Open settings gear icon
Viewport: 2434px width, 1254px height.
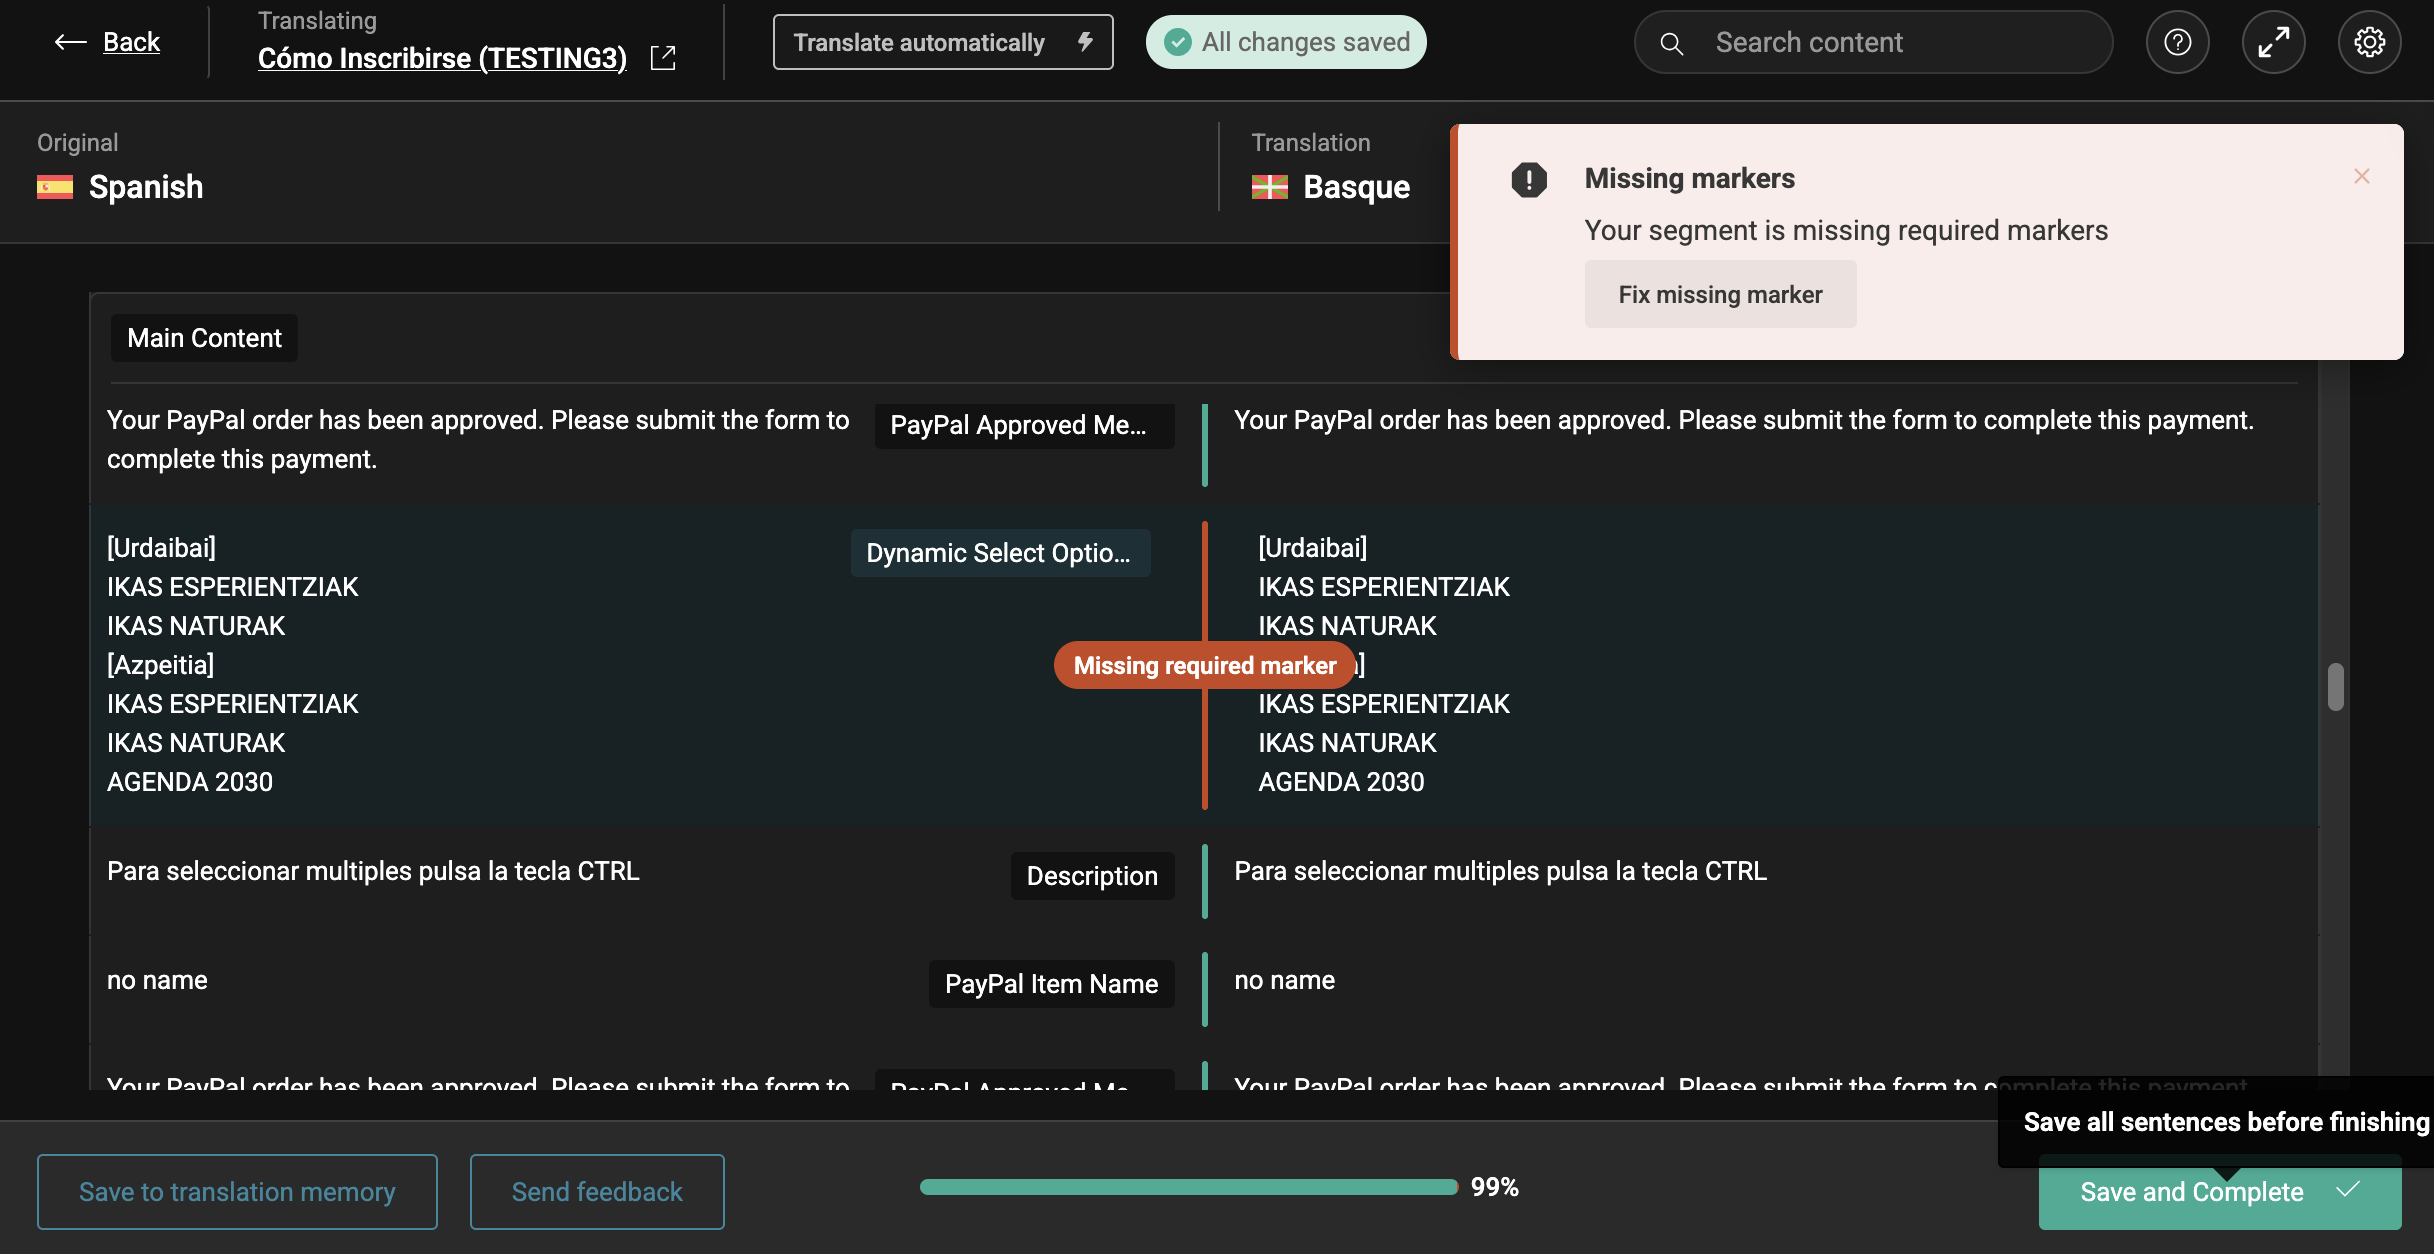pos(2369,42)
